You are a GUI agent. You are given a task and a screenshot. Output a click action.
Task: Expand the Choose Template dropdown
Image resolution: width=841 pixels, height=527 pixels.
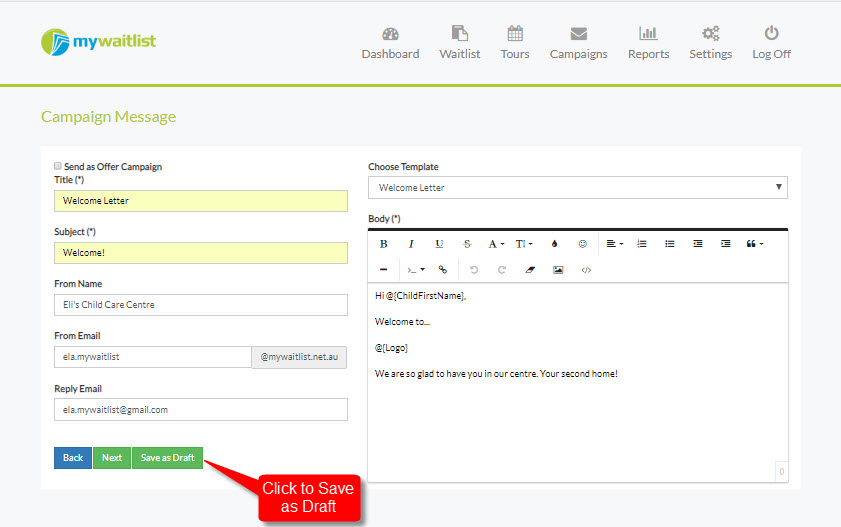pos(578,188)
